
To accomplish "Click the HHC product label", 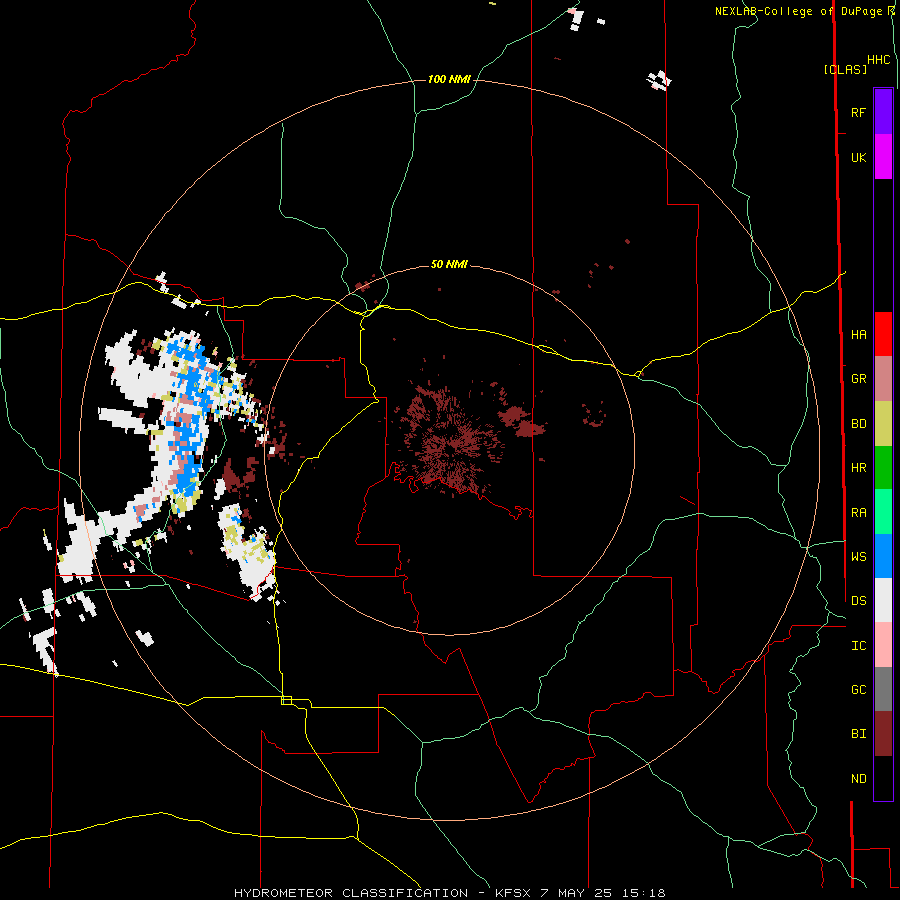I will 878,60.
